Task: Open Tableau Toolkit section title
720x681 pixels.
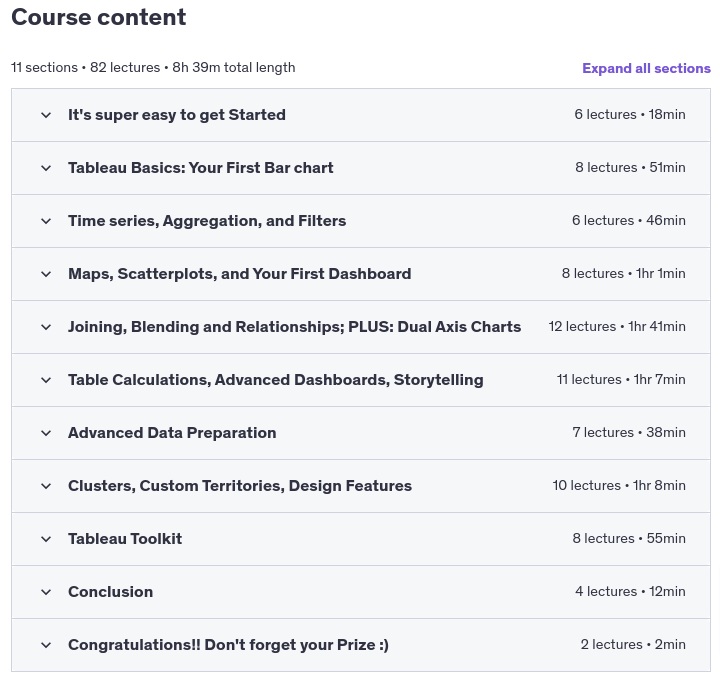Action: [125, 539]
